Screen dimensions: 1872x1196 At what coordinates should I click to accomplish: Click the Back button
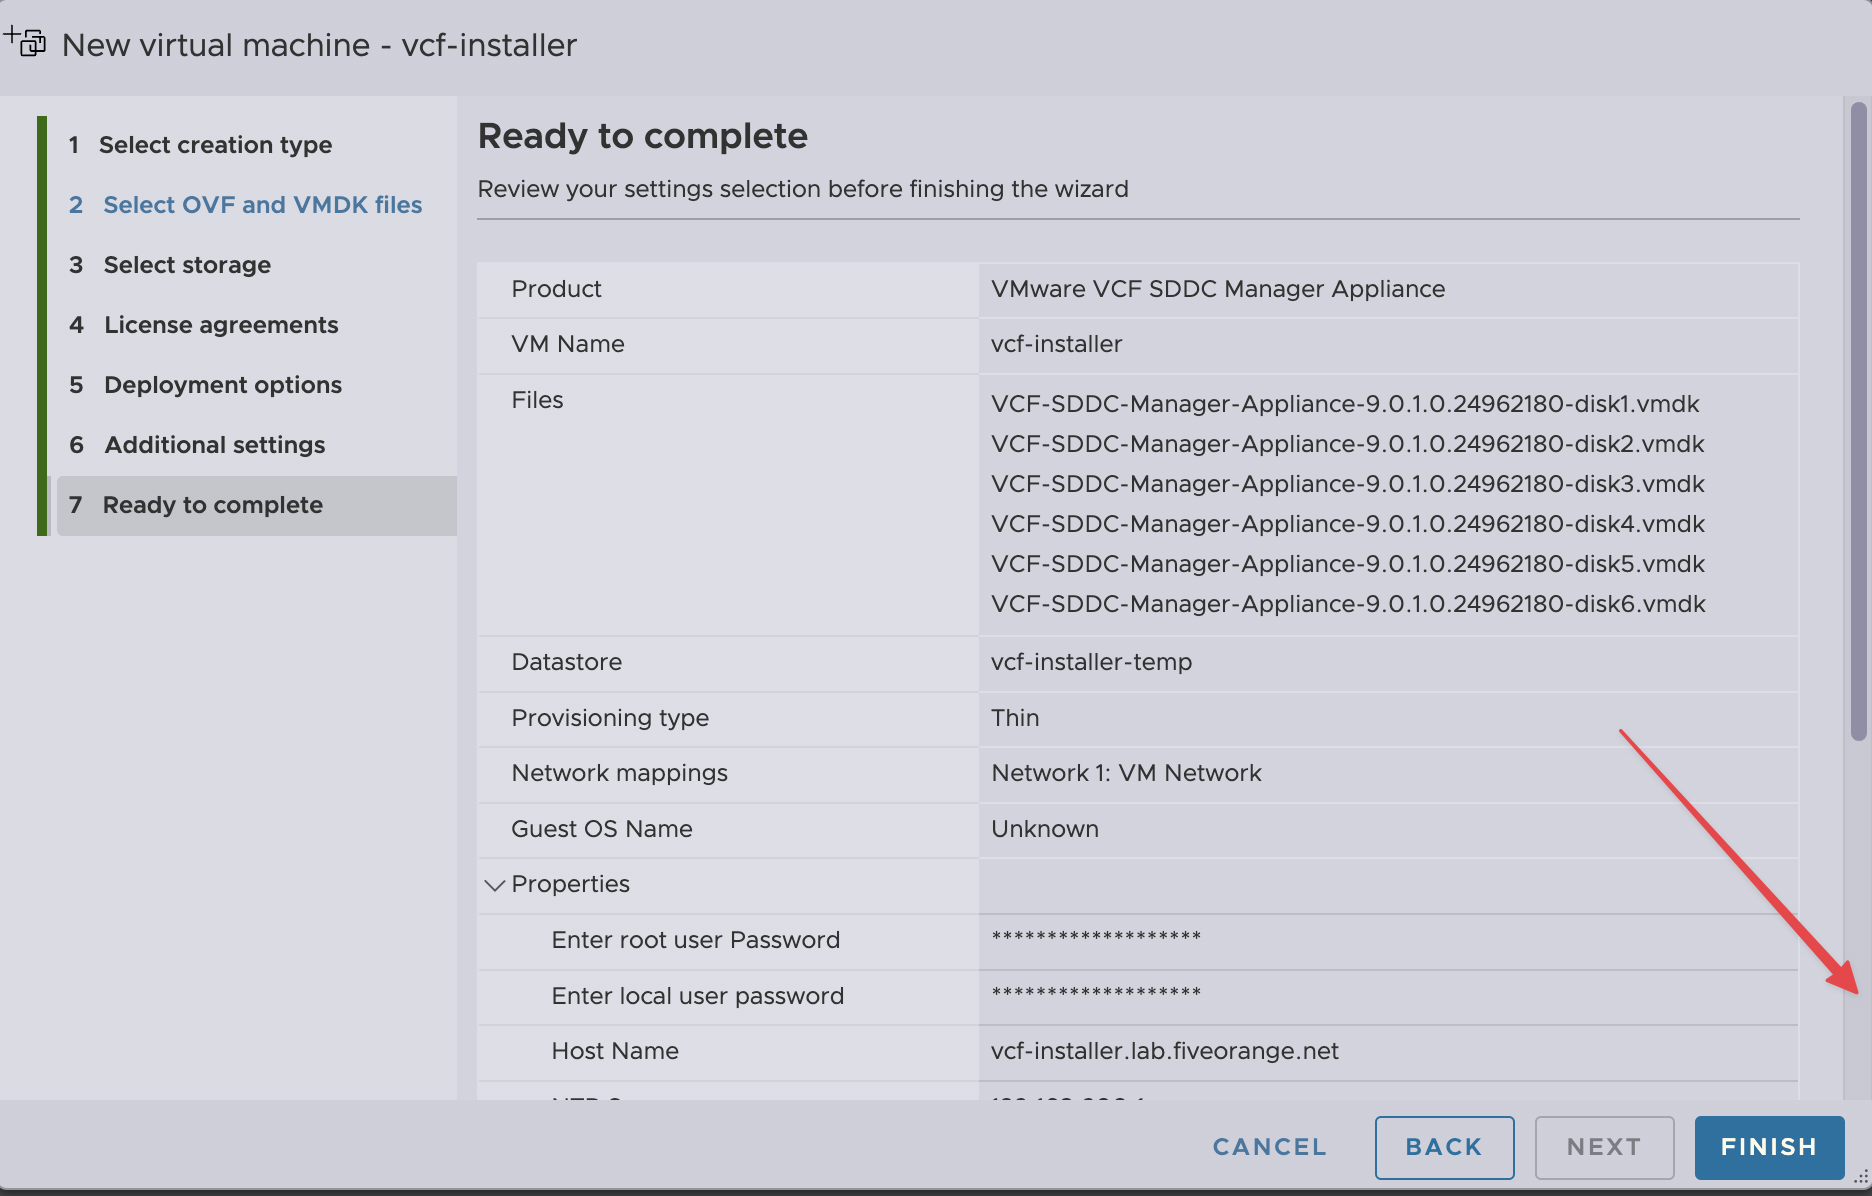(x=1443, y=1147)
